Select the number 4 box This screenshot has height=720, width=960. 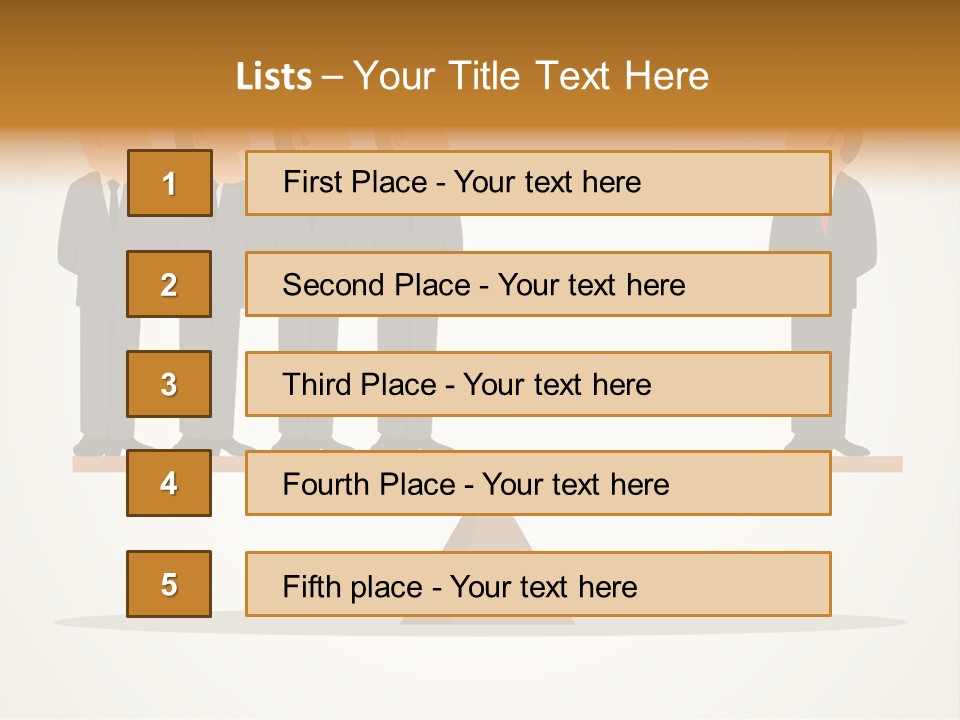pyautogui.click(x=169, y=483)
